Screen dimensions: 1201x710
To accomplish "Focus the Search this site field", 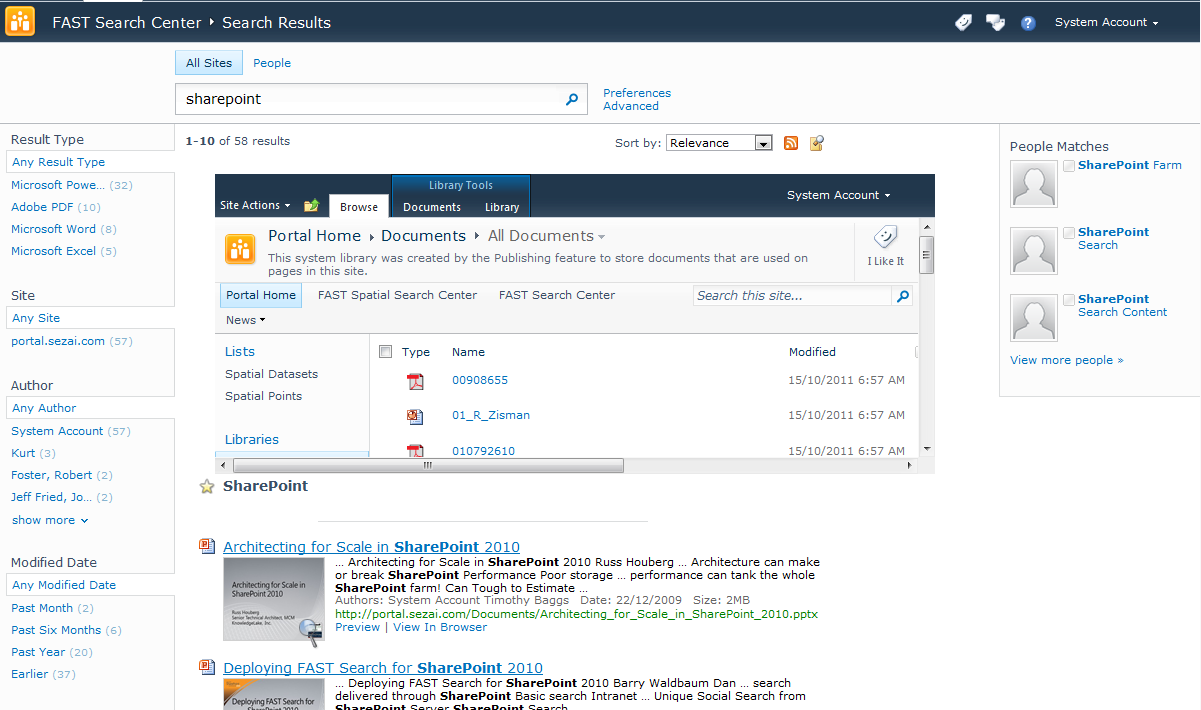I will point(792,296).
